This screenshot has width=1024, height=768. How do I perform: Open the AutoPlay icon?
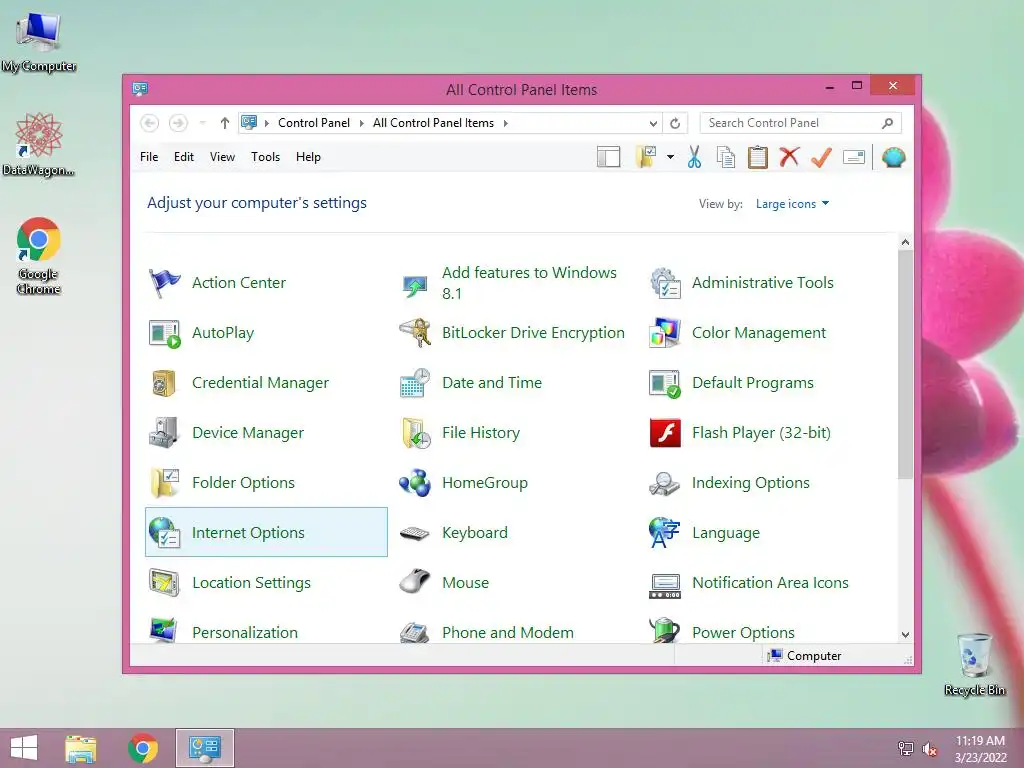(164, 333)
